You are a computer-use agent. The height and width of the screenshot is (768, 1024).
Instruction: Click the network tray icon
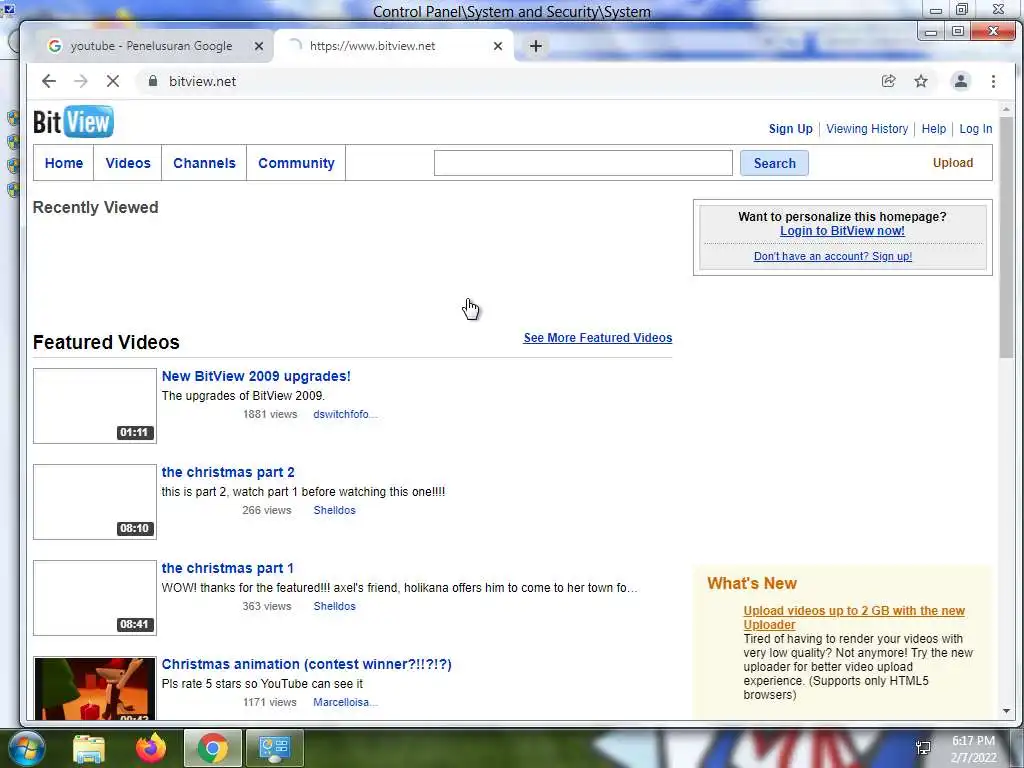pos(923,748)
